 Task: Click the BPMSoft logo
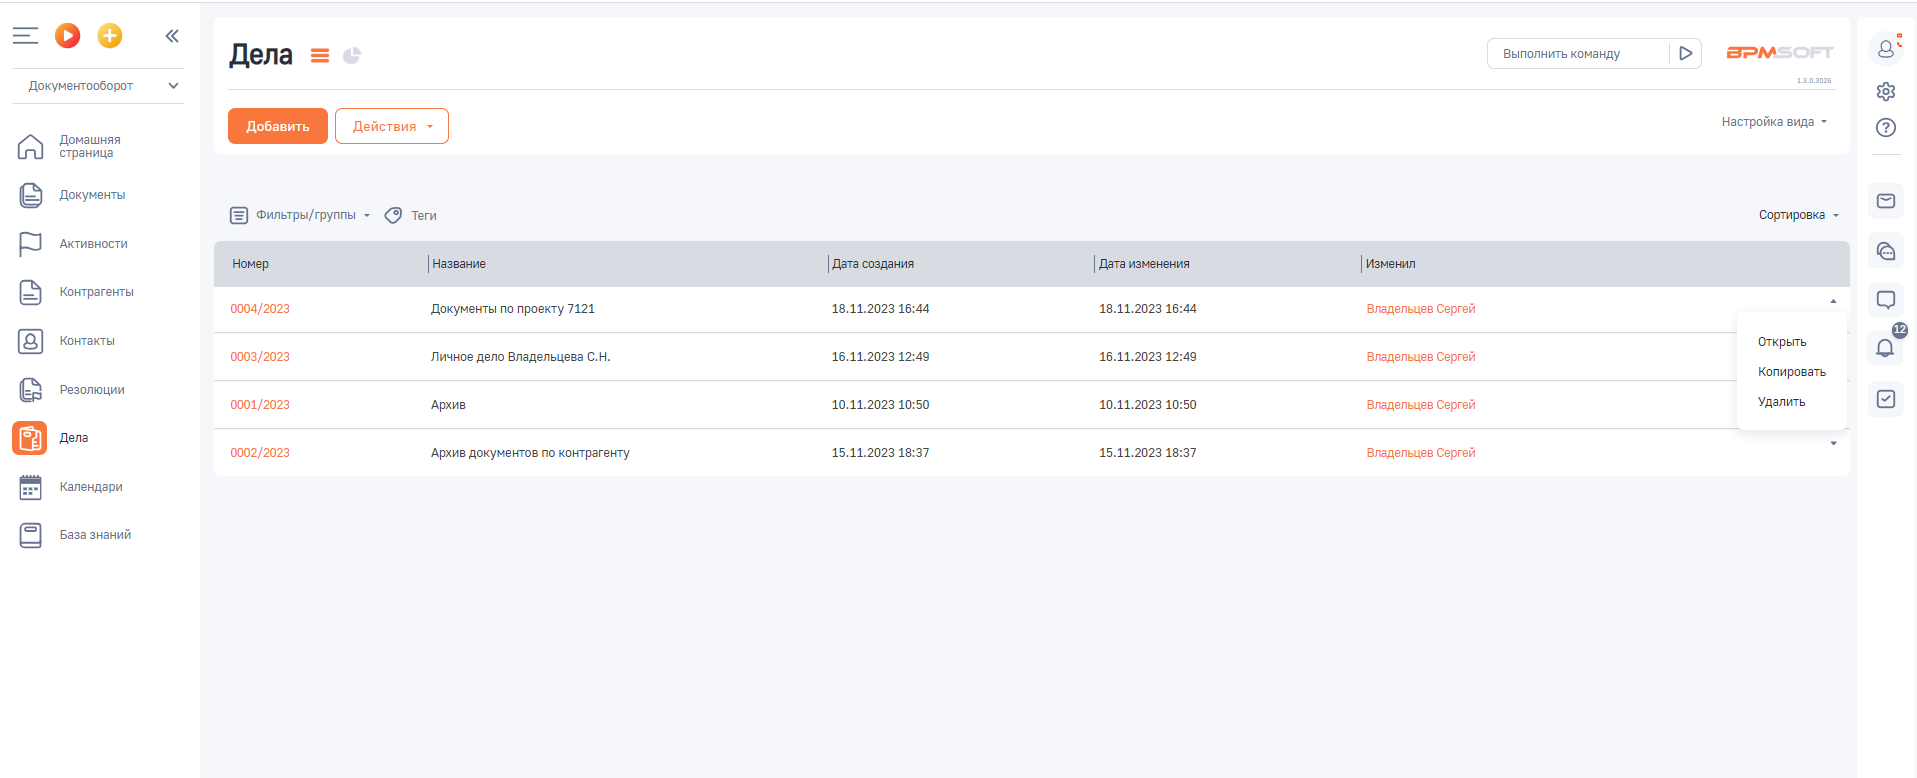[x=1780, y=53]
